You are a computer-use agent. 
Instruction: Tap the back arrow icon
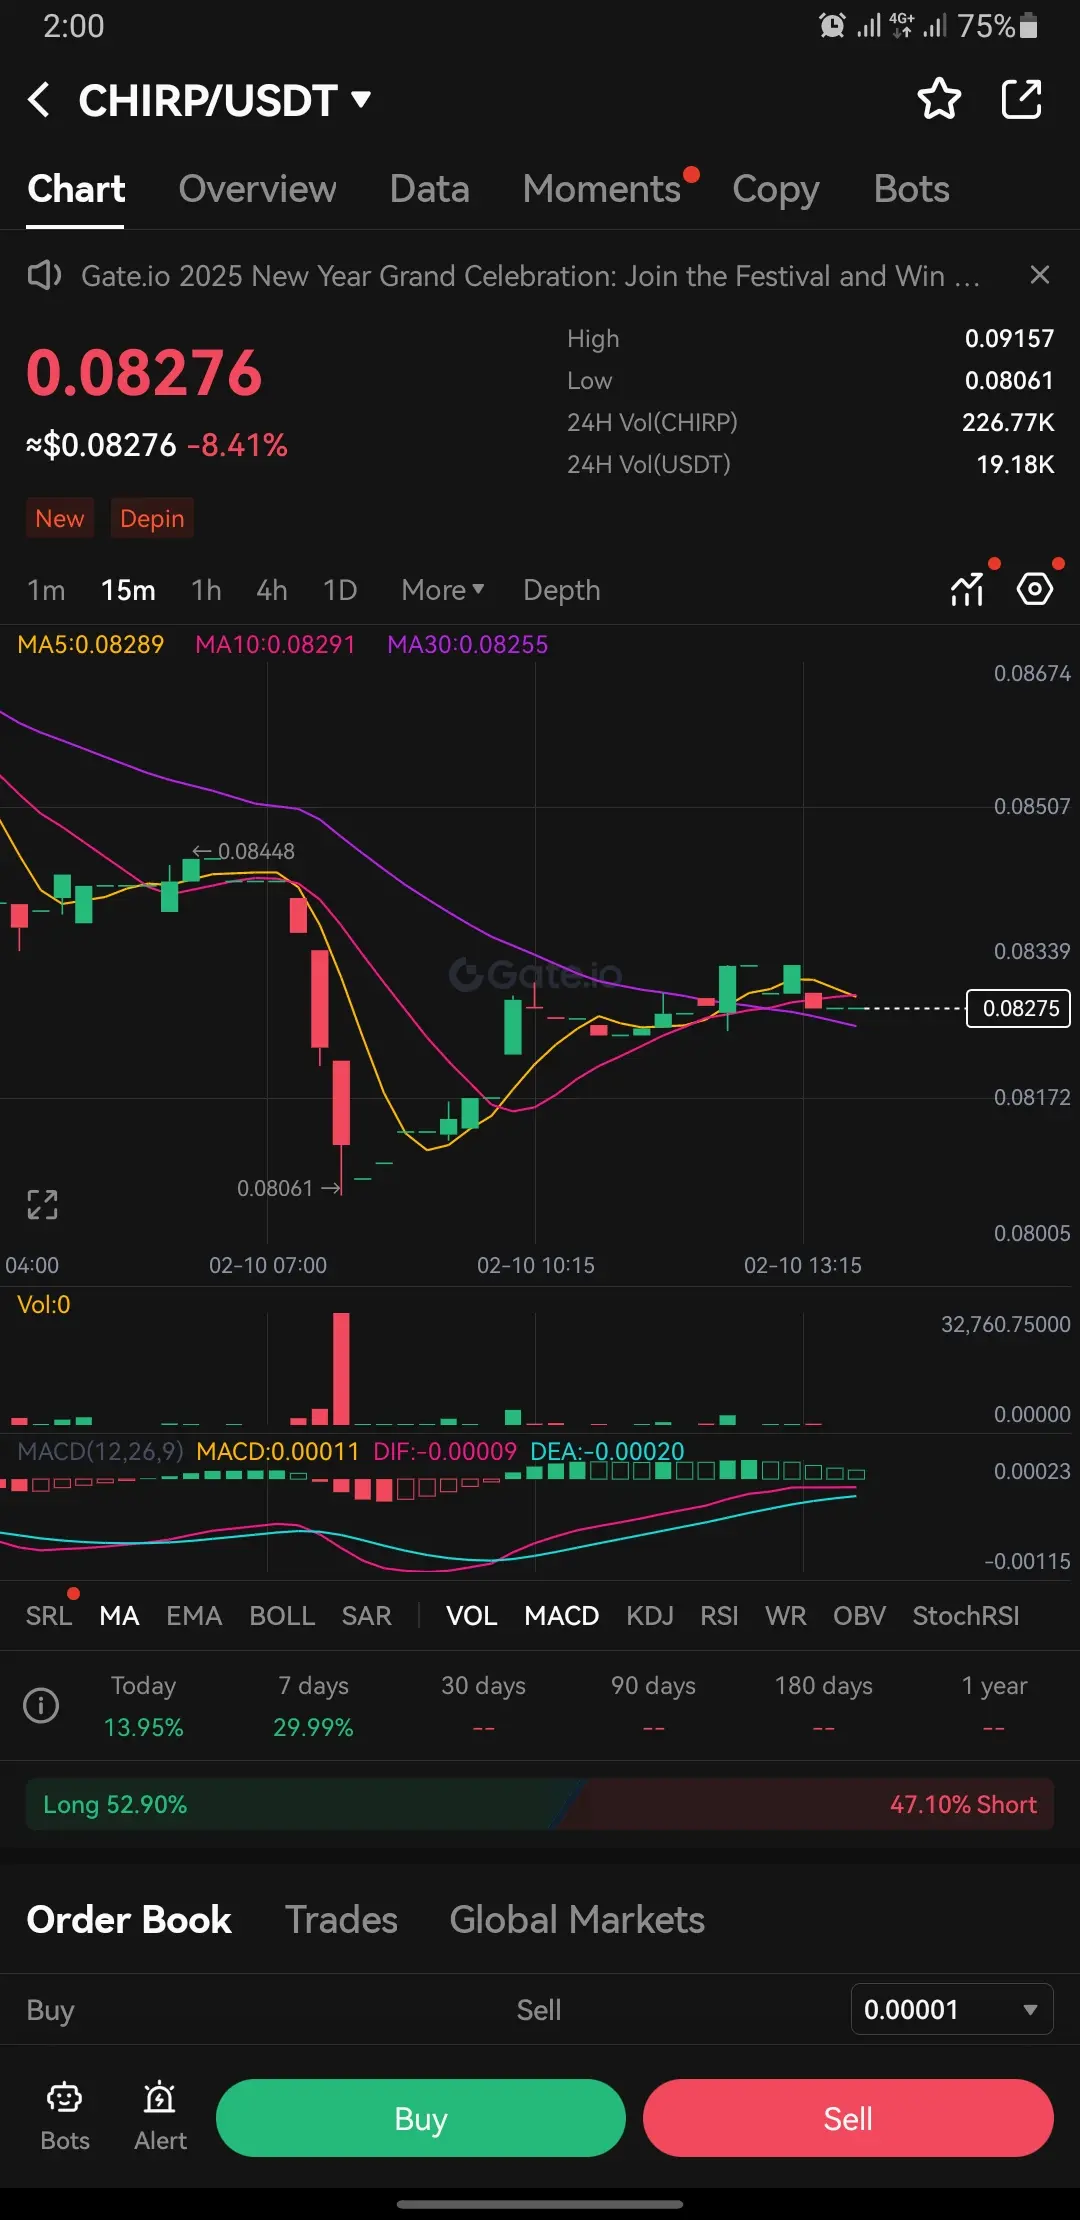(39, 100)
